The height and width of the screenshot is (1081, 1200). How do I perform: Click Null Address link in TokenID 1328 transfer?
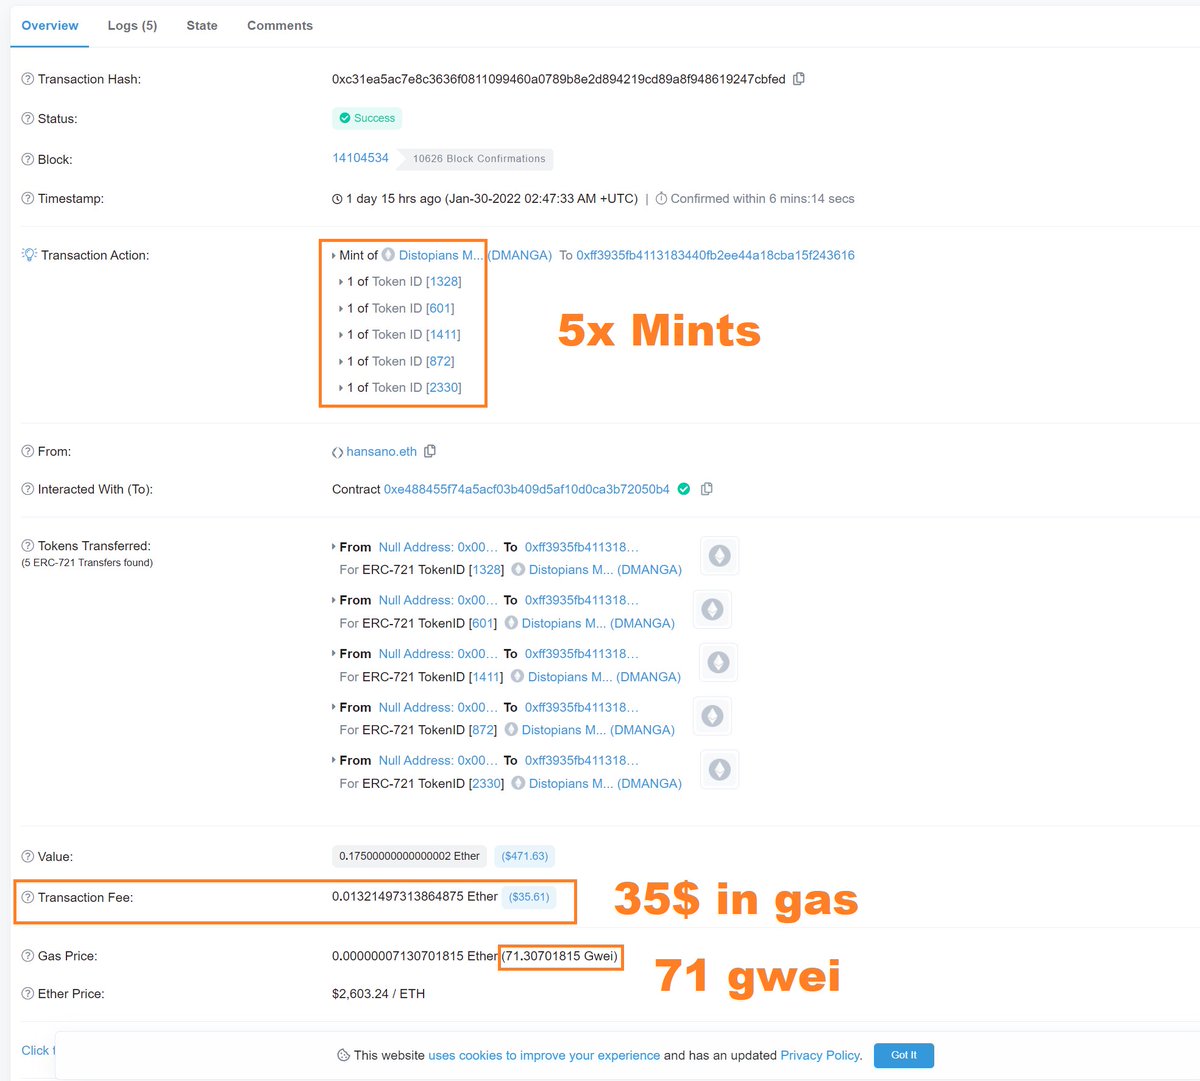(438, 547)
